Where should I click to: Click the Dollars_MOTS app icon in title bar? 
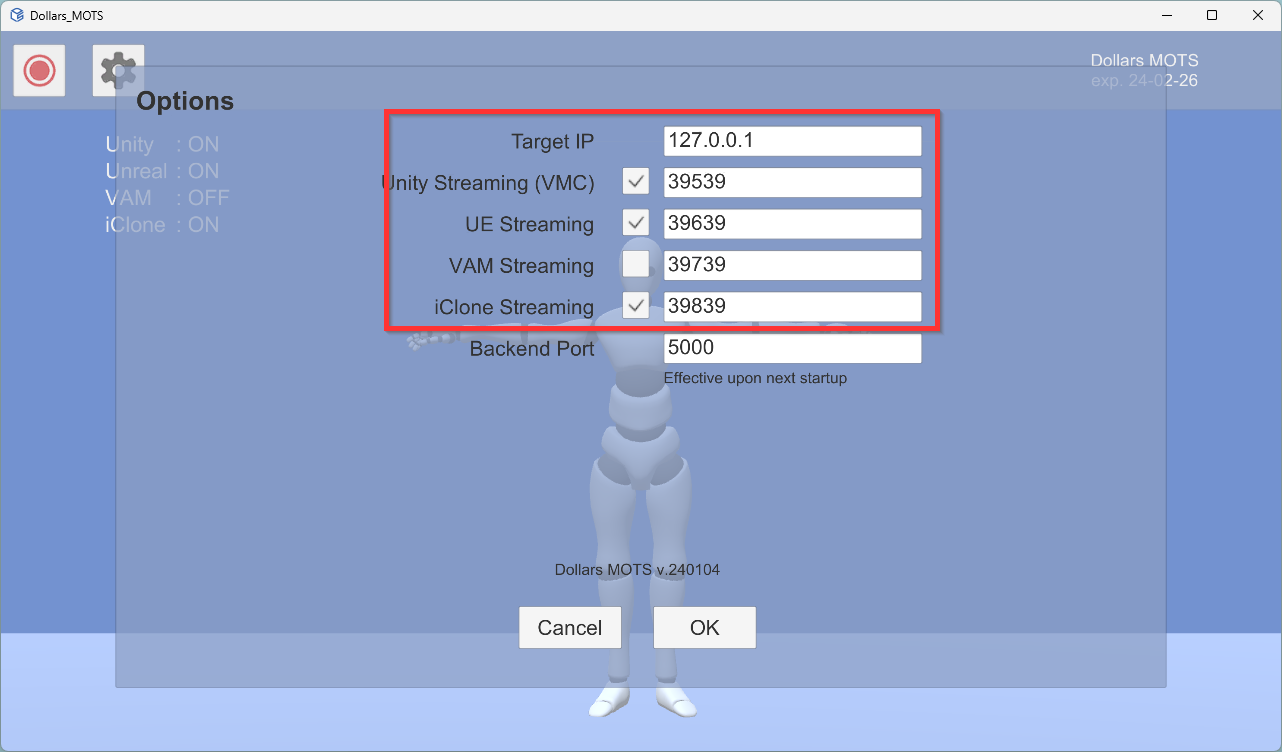coord(16,16)
